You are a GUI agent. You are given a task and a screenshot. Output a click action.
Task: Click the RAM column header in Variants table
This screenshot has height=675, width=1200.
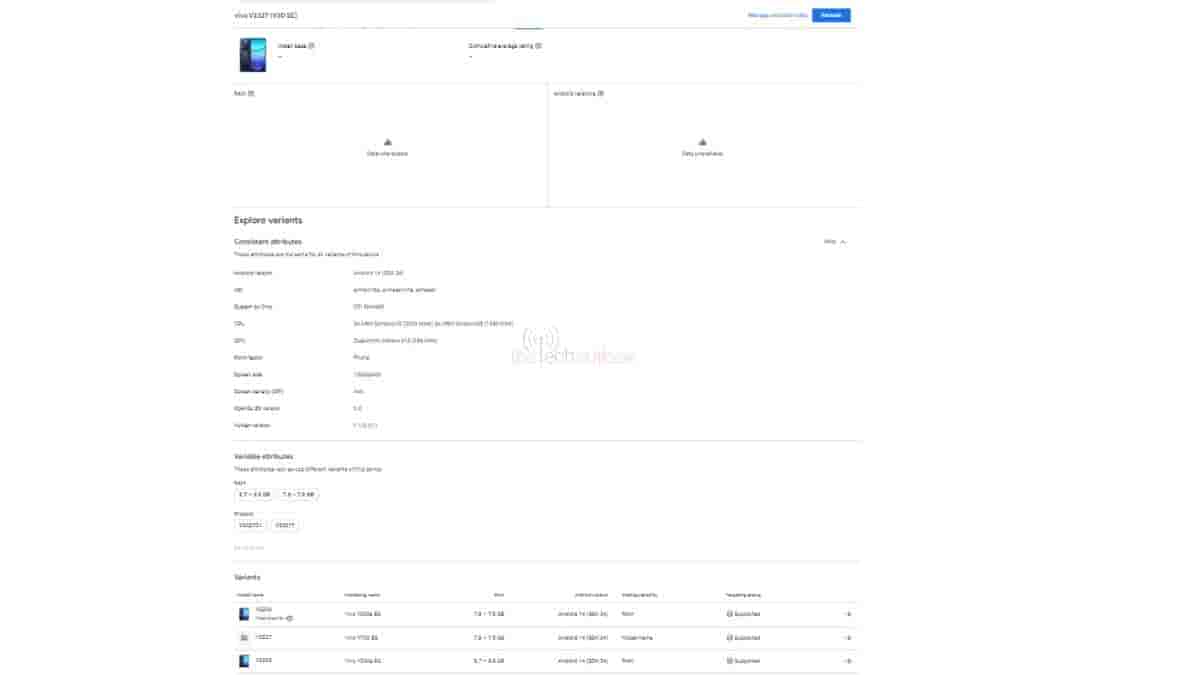pos(498,594)
